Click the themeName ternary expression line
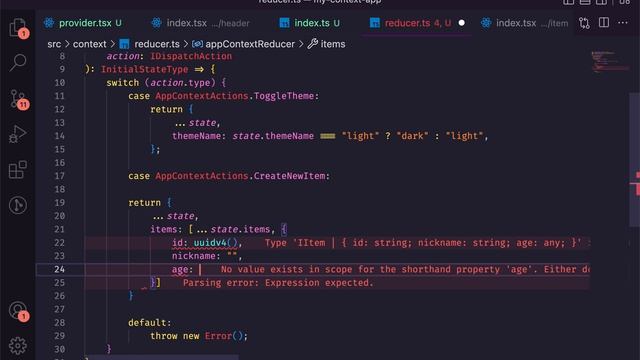The height and width of the screenshot is (360, 640). coord(330,136)
